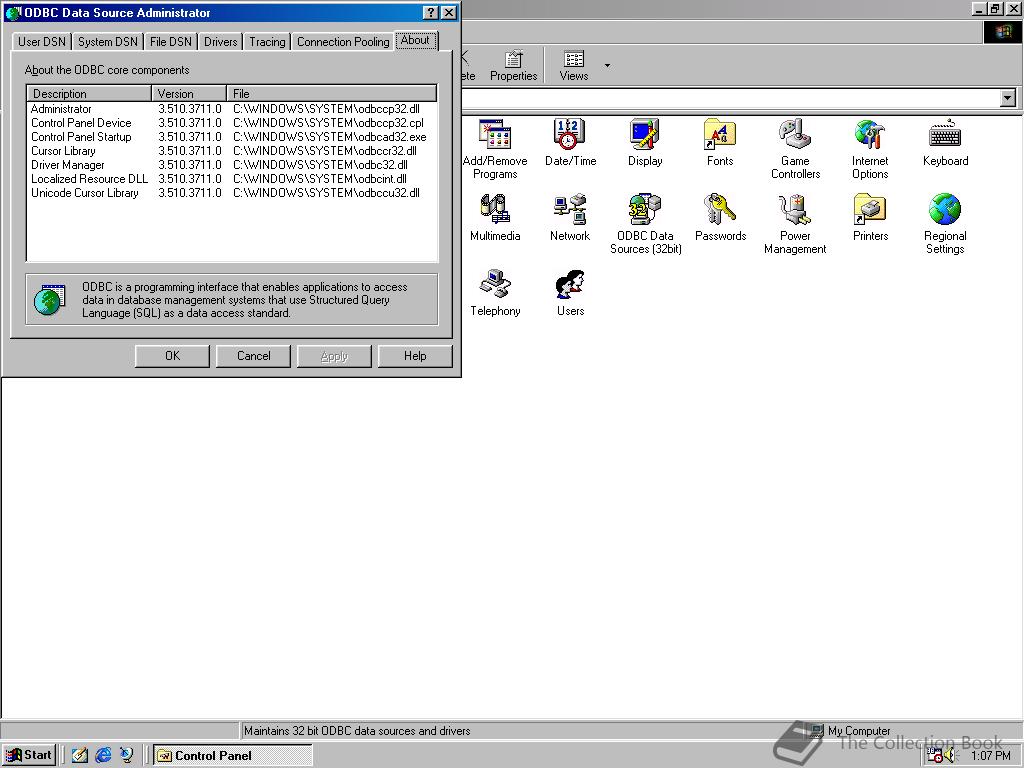Select the Printers folder icon
1024x768 pixels.
[x=870, y=217]
